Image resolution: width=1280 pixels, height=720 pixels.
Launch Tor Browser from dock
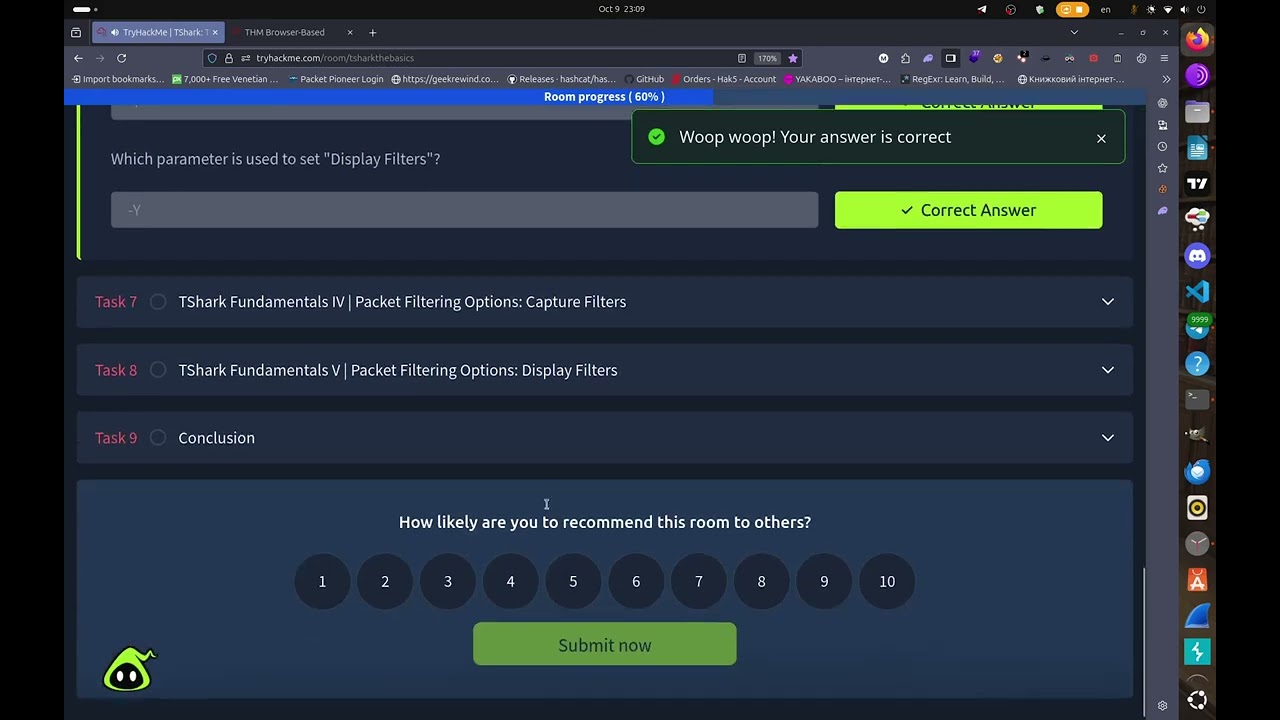(1197, 76)
